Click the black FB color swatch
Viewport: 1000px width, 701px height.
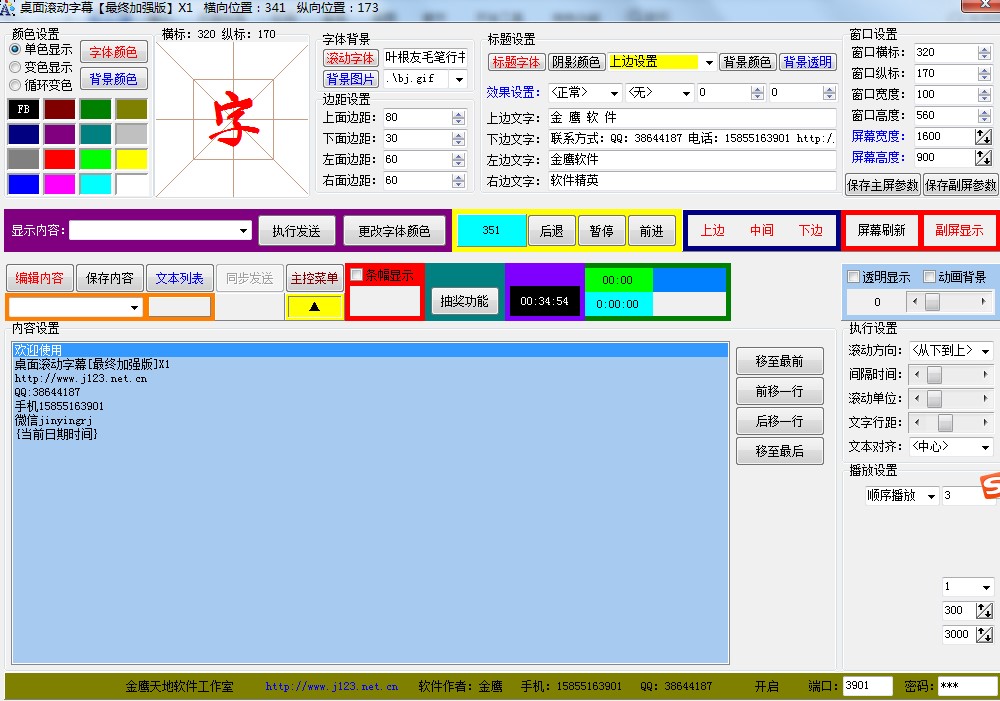(x=23, y=109)
